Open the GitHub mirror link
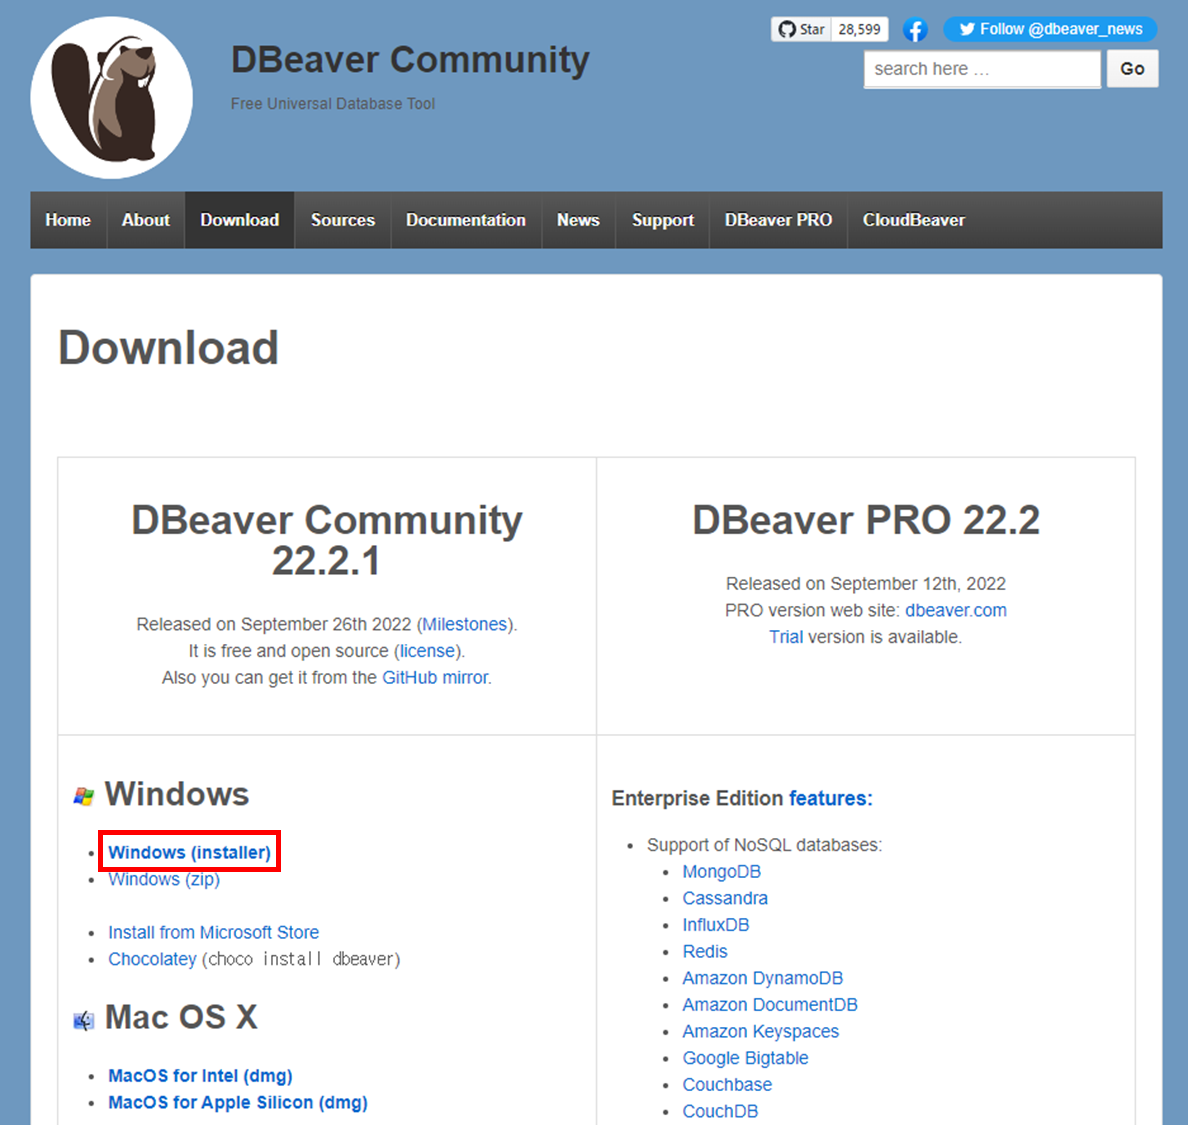Image resolution: width=1188 pixels, height=1125 pixels. 435,677
